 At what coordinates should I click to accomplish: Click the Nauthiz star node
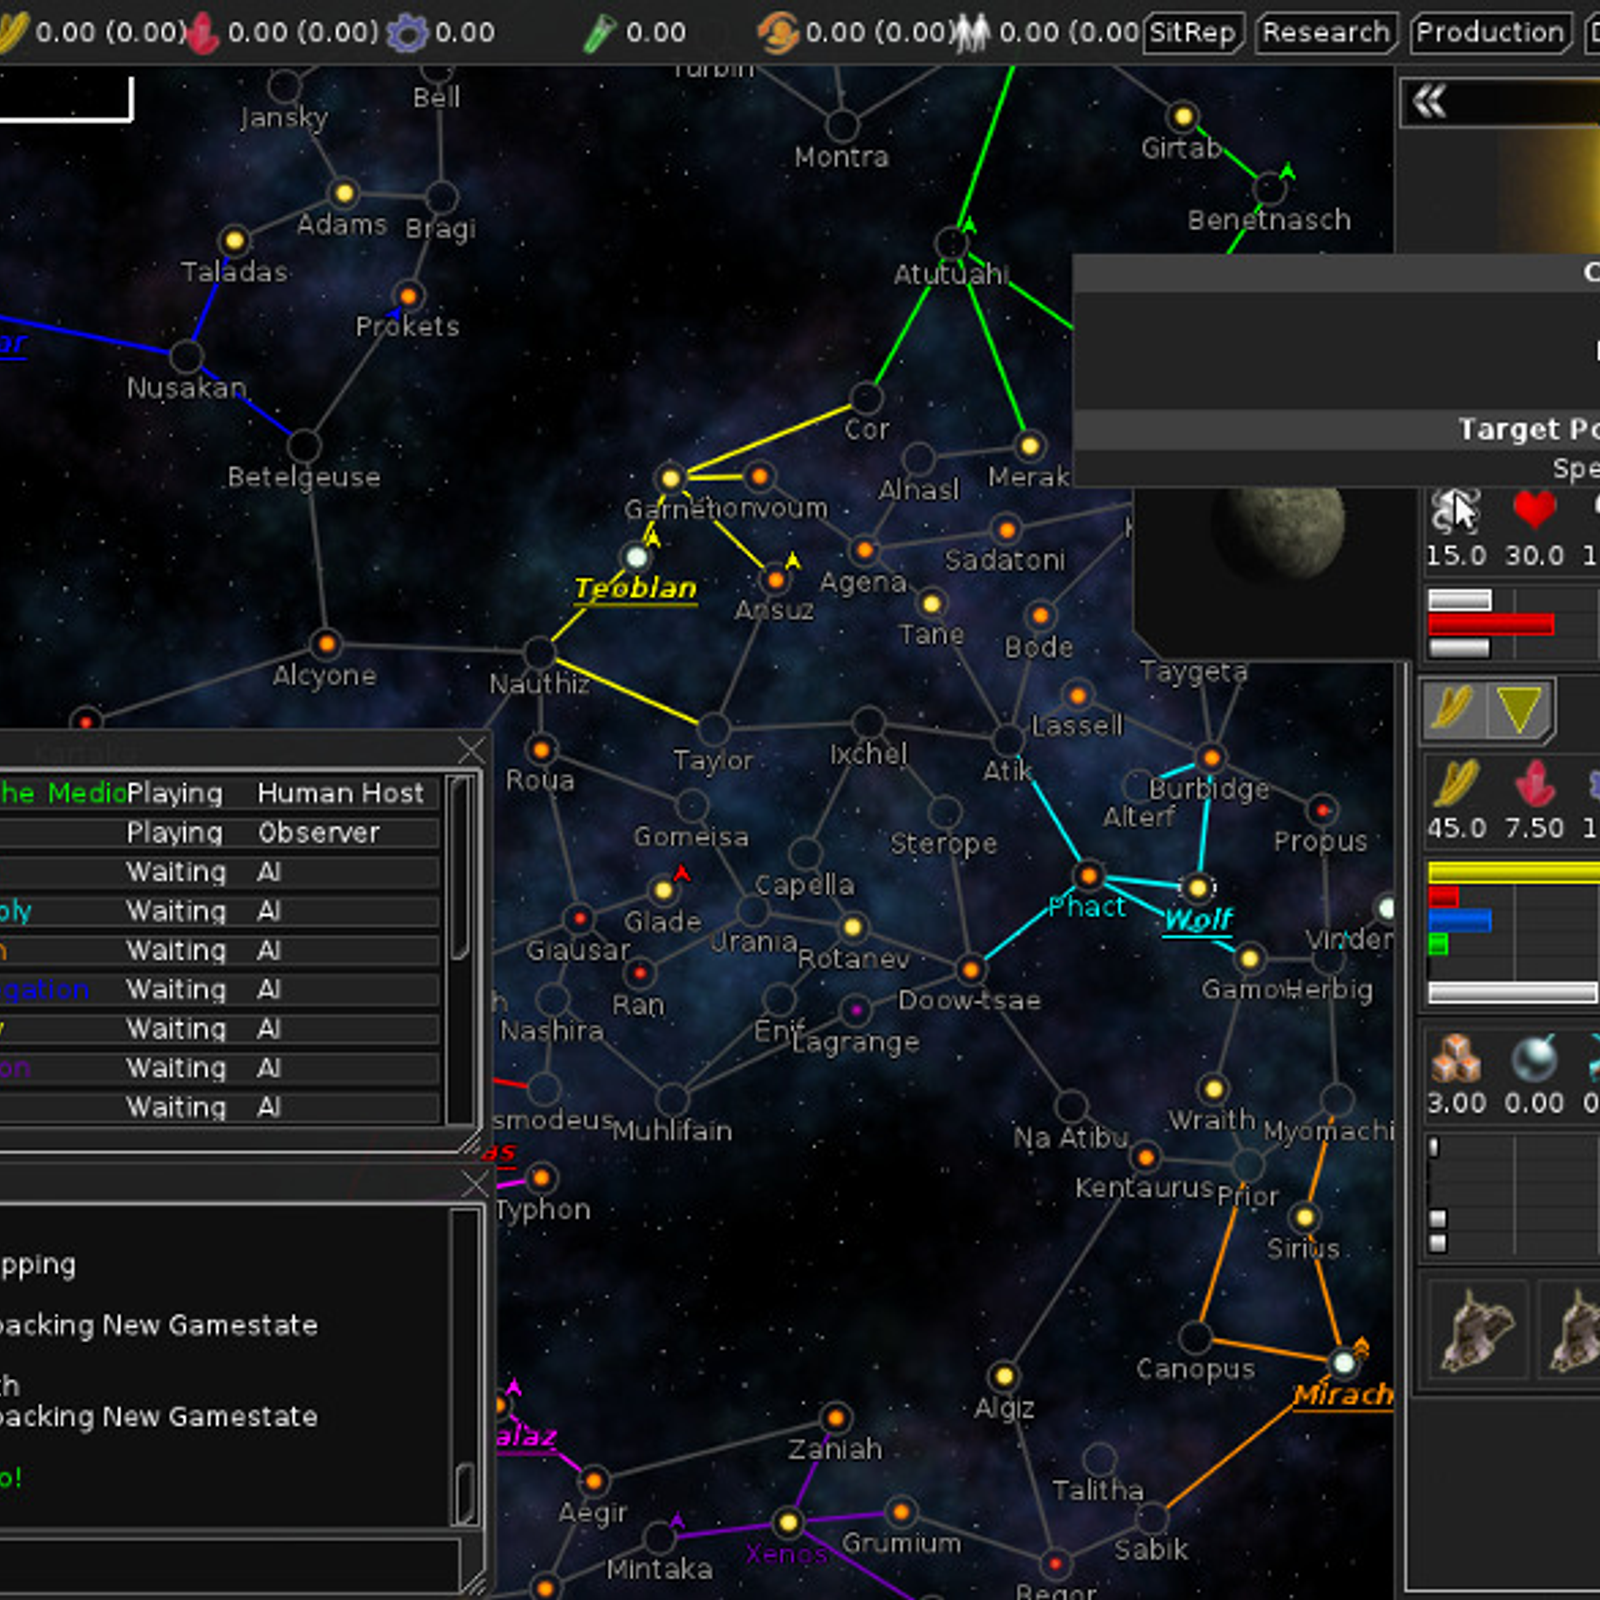(540, 653)
